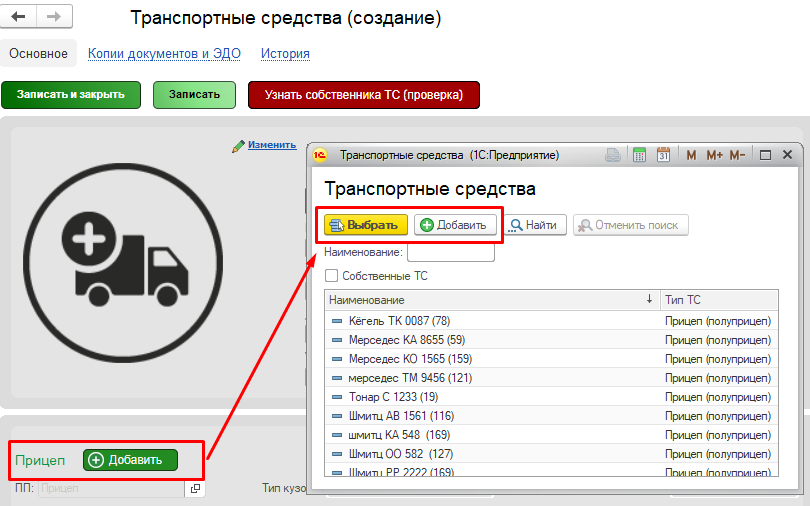
Task: Click sort arrow in Наименование column header
Action: [649, 299]
